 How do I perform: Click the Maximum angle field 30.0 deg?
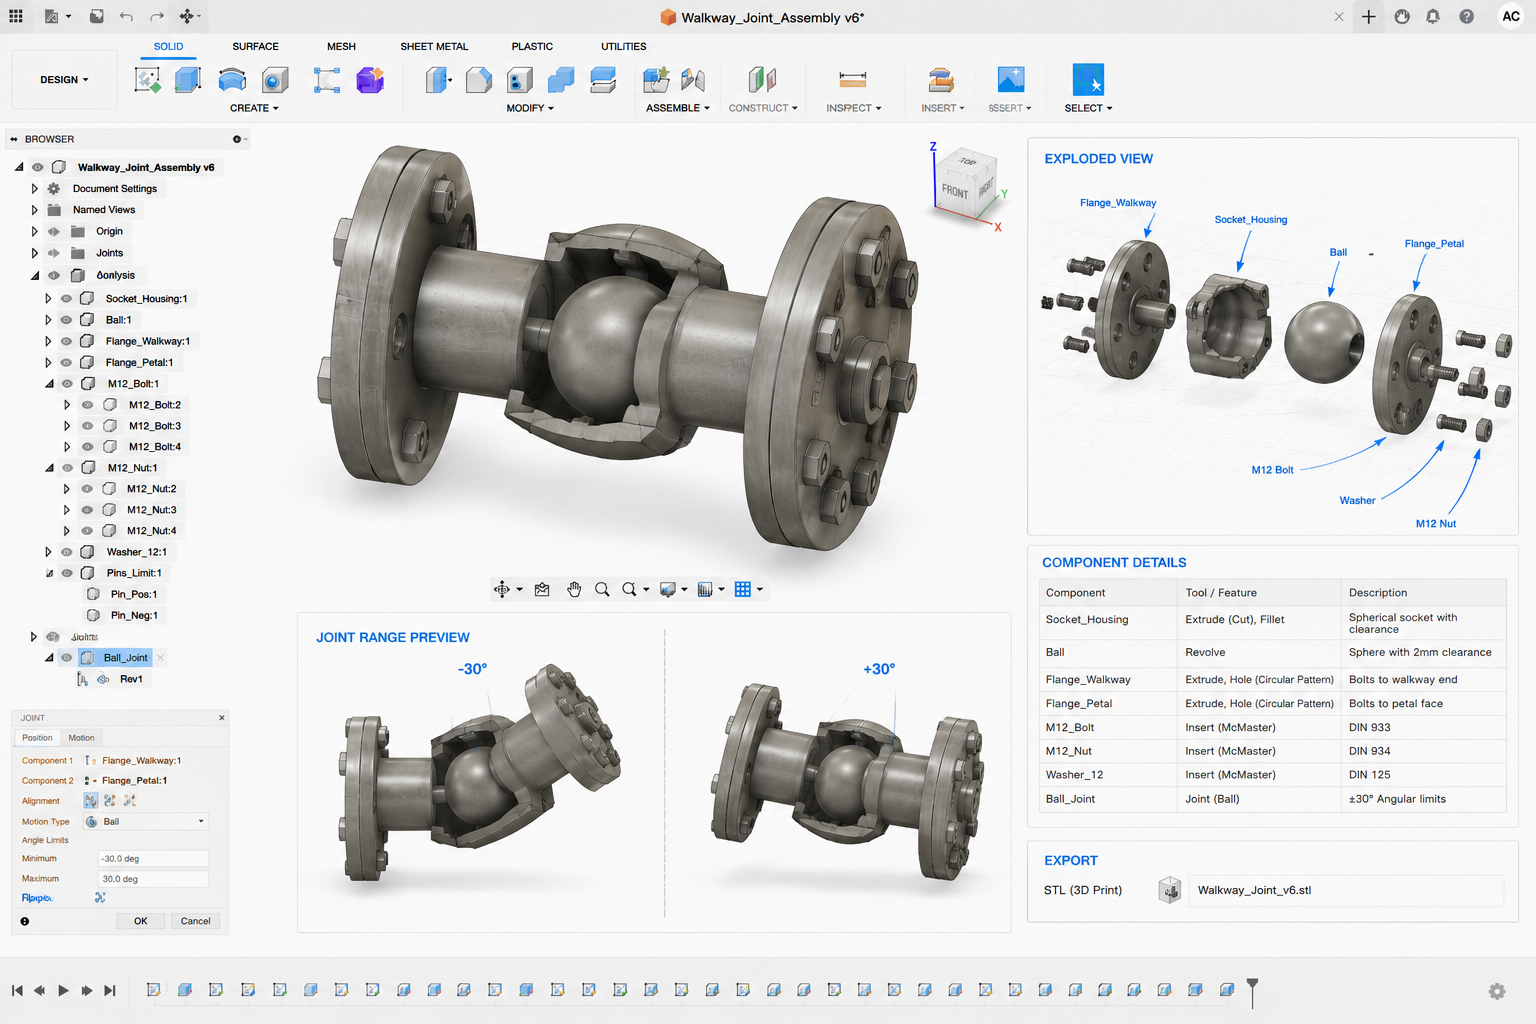pyautogui.click(x=153, y=879)
